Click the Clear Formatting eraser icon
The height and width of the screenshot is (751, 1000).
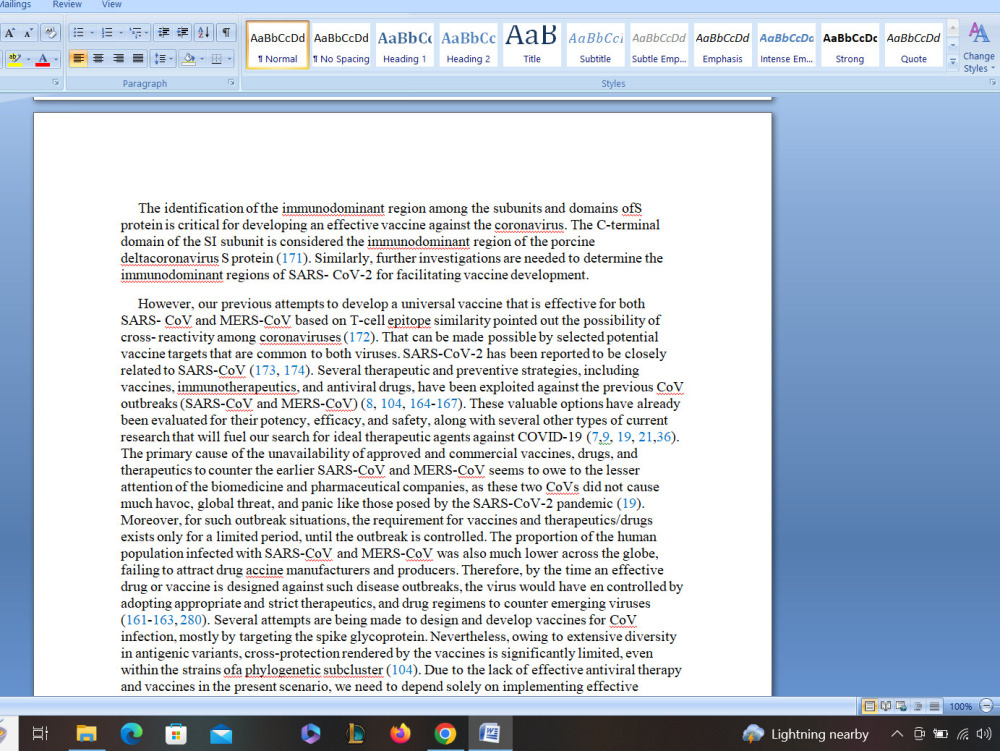click(50, 33)
